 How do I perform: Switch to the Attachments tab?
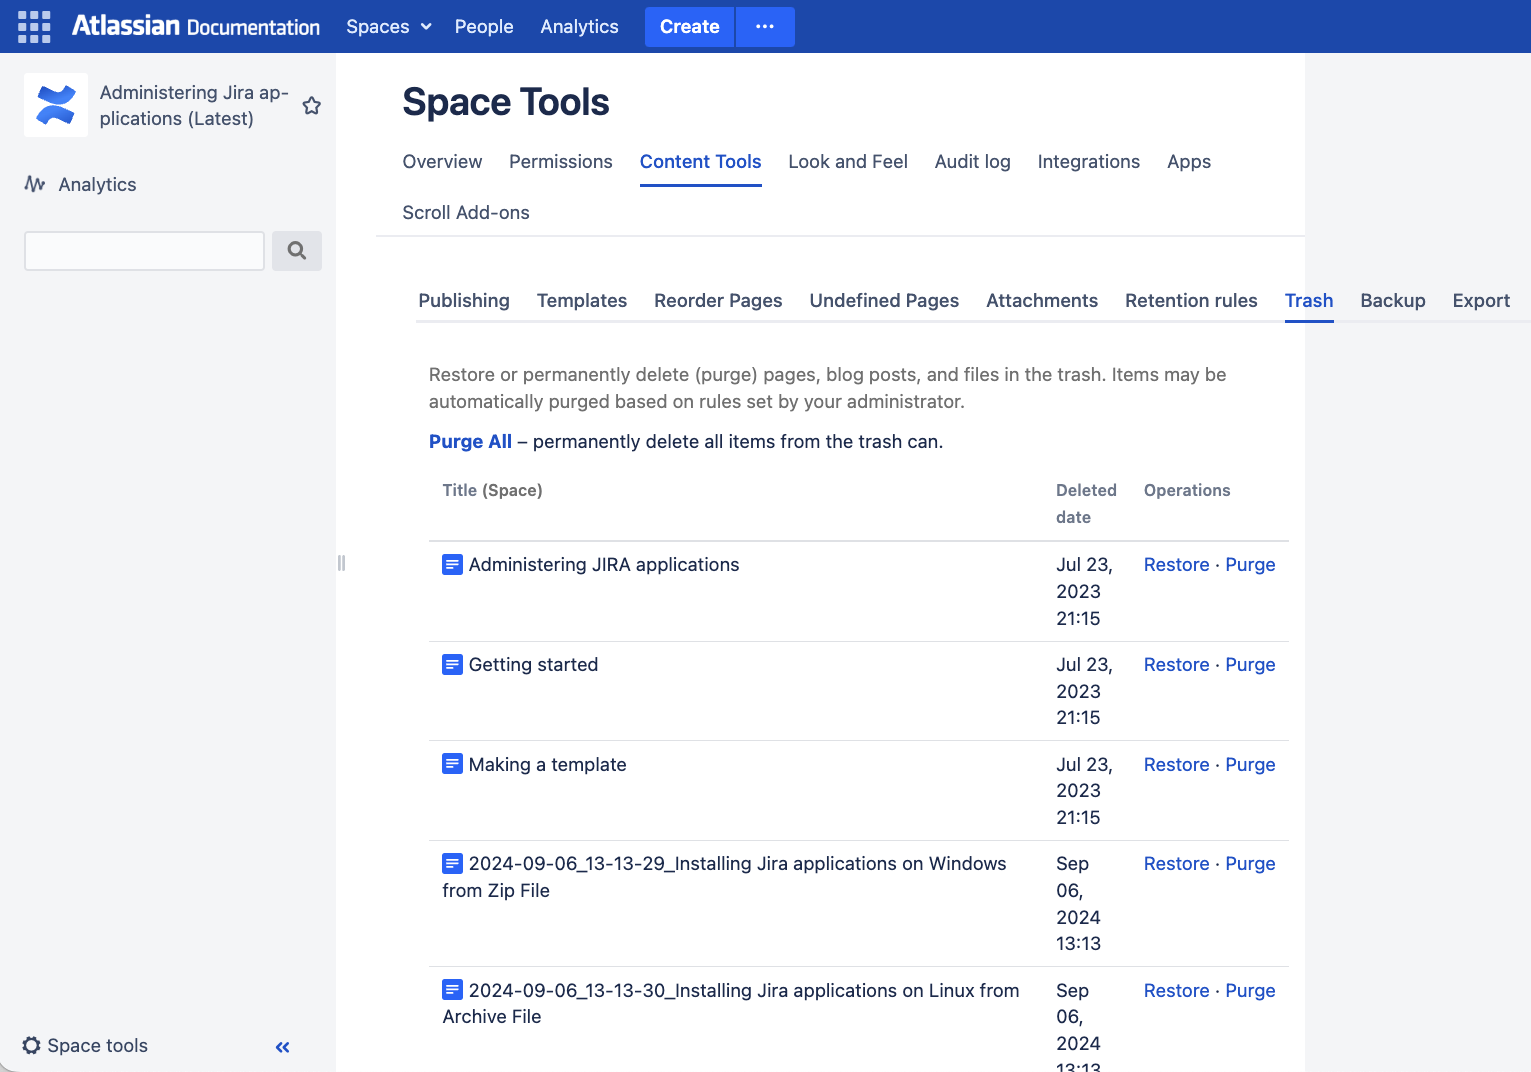coord(1042,300)
